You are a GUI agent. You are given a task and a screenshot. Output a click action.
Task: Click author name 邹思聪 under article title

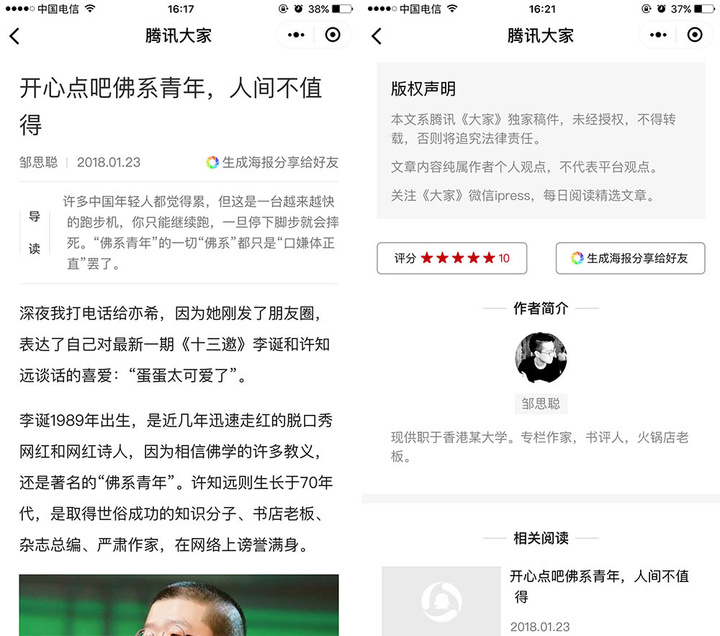point(39,163)
